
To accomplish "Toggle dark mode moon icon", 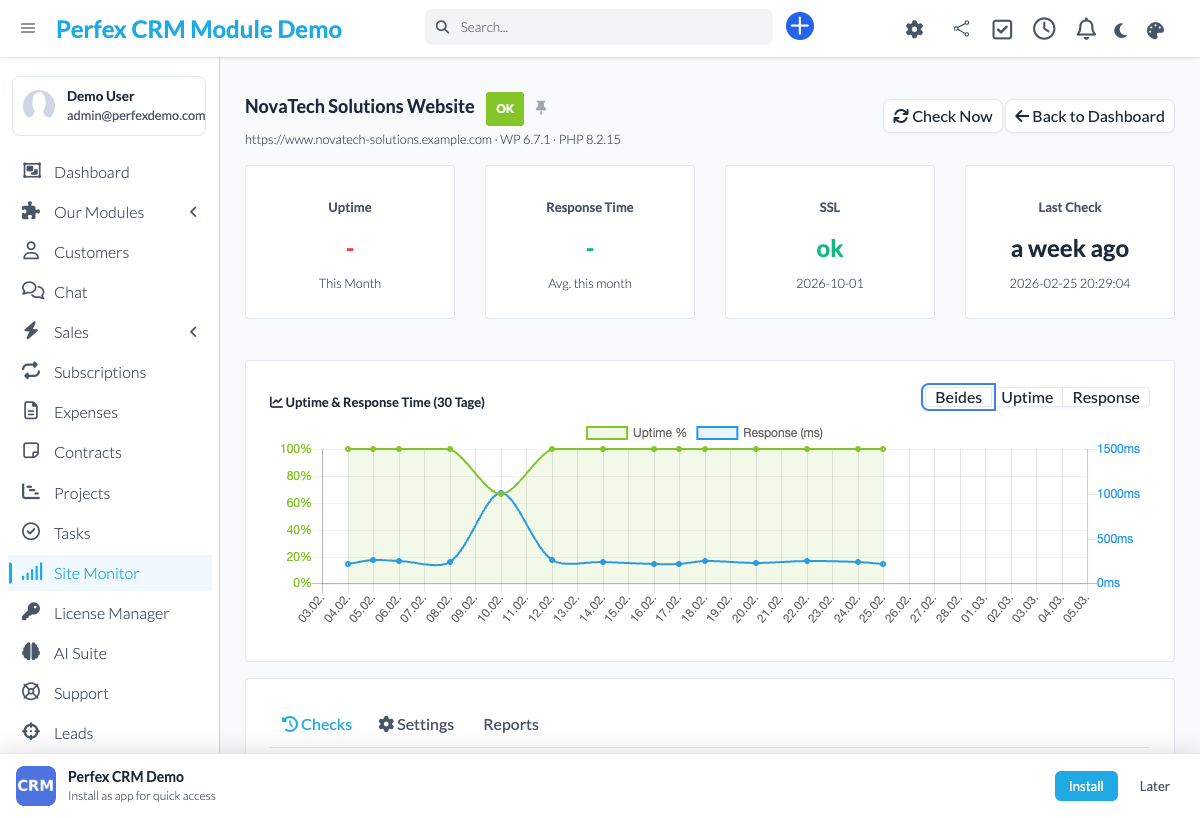I will coord(1121,30).
